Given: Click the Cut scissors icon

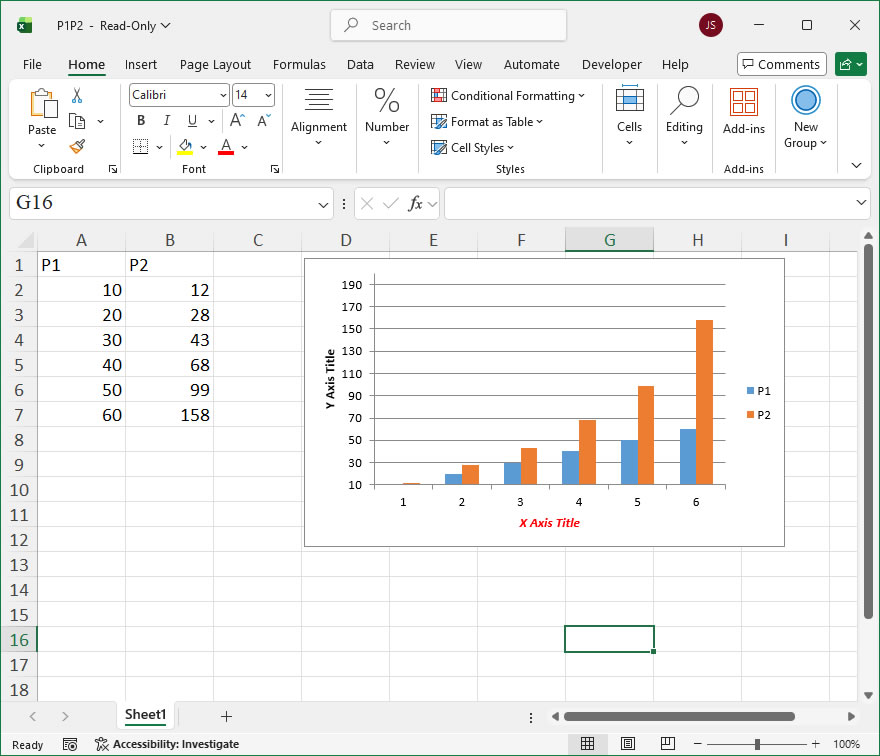Looking at the screenshot, I should click(77, 96).
